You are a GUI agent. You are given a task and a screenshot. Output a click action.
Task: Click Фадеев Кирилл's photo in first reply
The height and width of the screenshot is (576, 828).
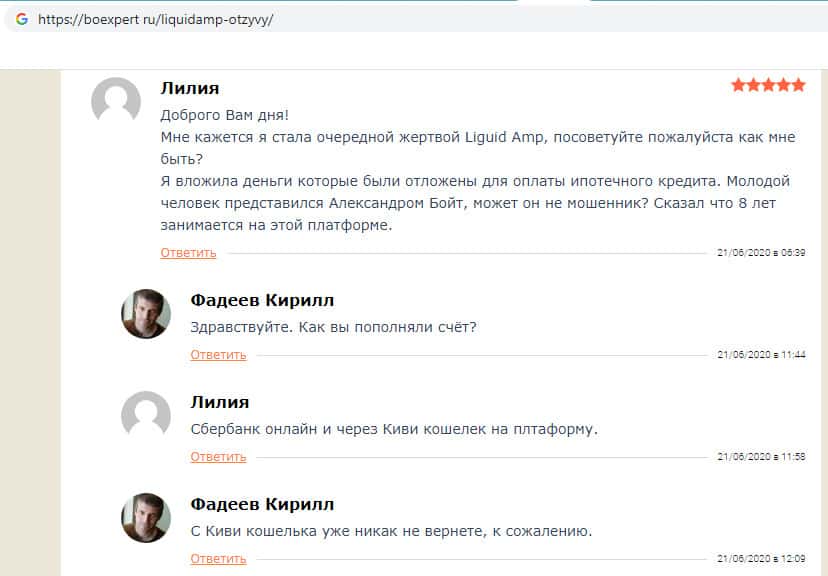(146, 314)
